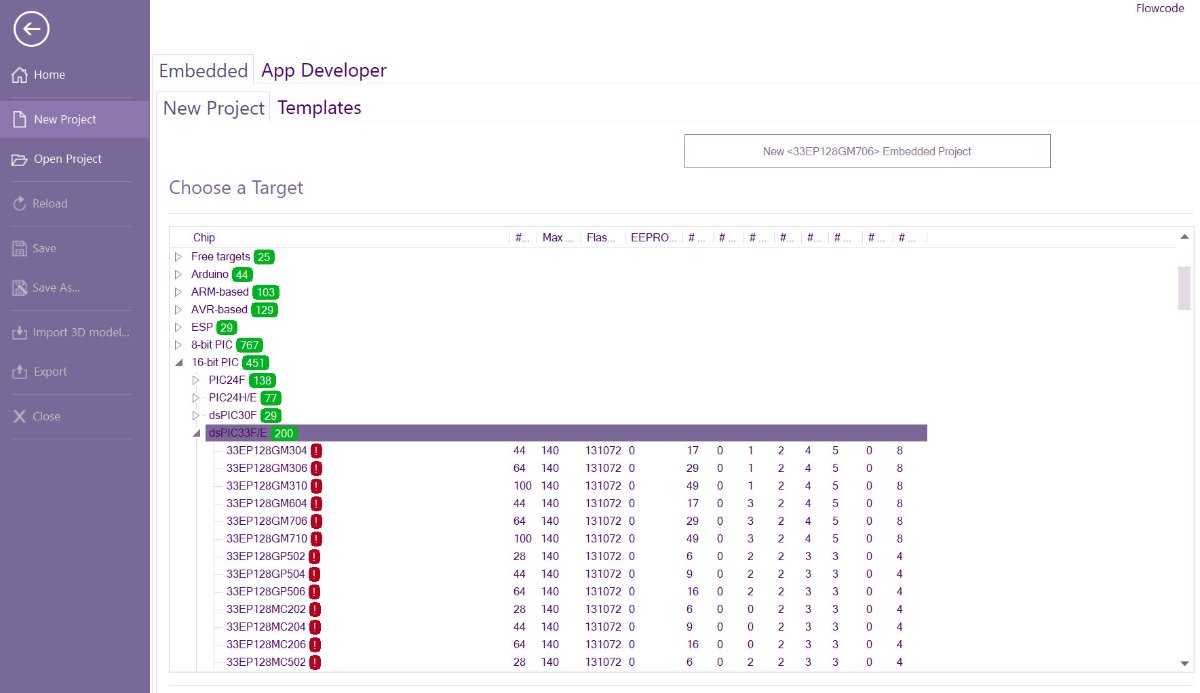Click the green 200 badge on dsPIC33F/E

click(284, 433)
